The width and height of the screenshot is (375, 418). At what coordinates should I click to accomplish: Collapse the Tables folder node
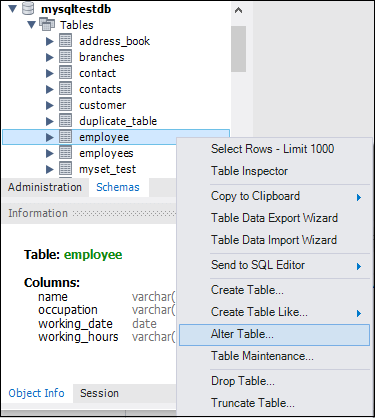point(32,25)
